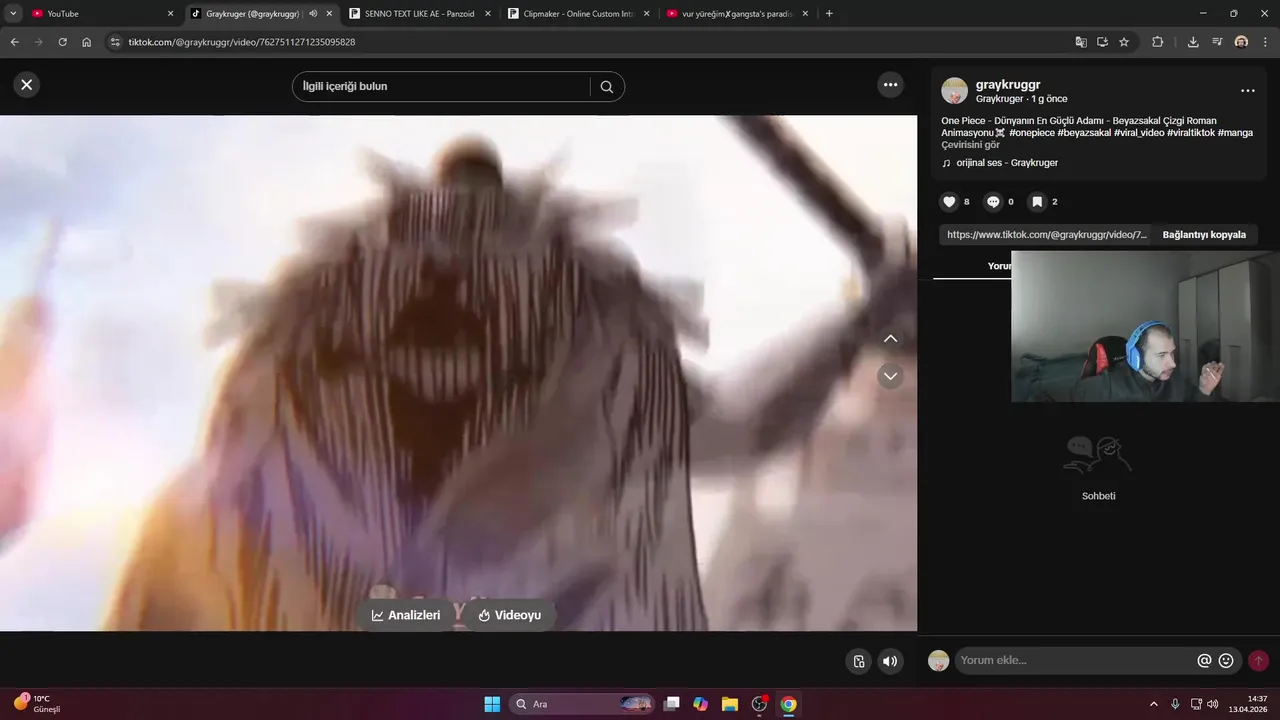
Task: Click the search magnifier icon
Action: point(606,87)
